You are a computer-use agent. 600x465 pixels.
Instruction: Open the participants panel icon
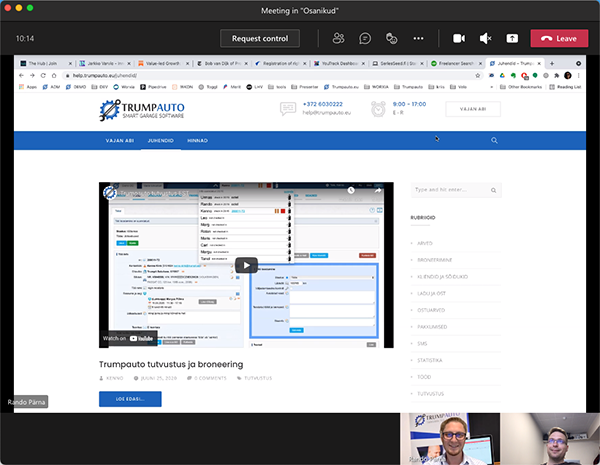pos(338,38)
